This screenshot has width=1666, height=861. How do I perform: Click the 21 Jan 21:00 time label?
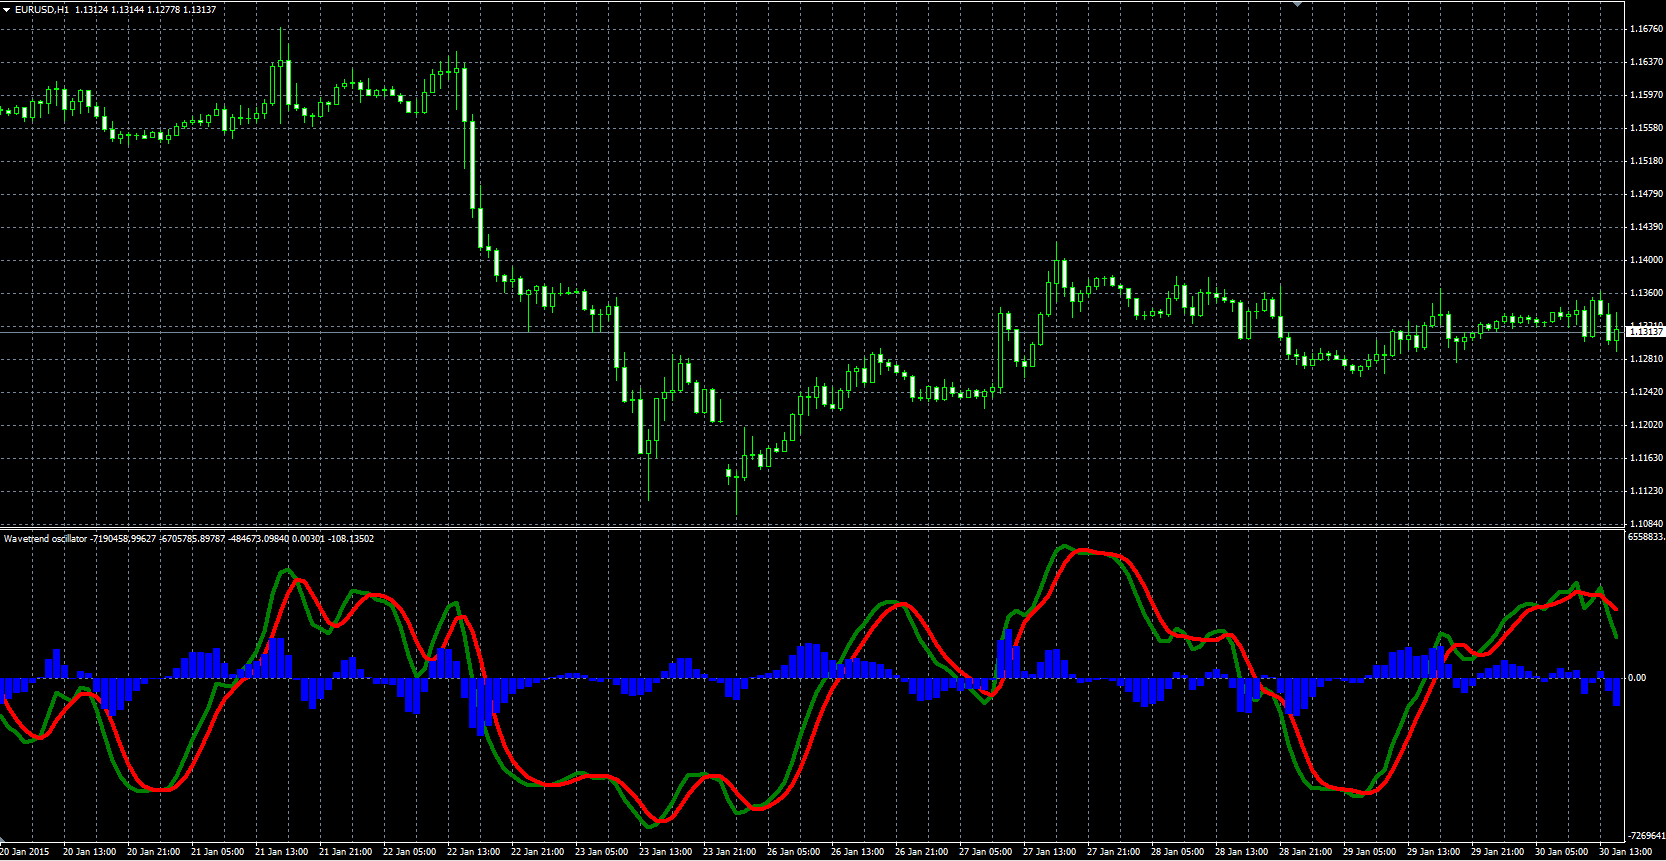pyautogui.click(x=345, y=852)
